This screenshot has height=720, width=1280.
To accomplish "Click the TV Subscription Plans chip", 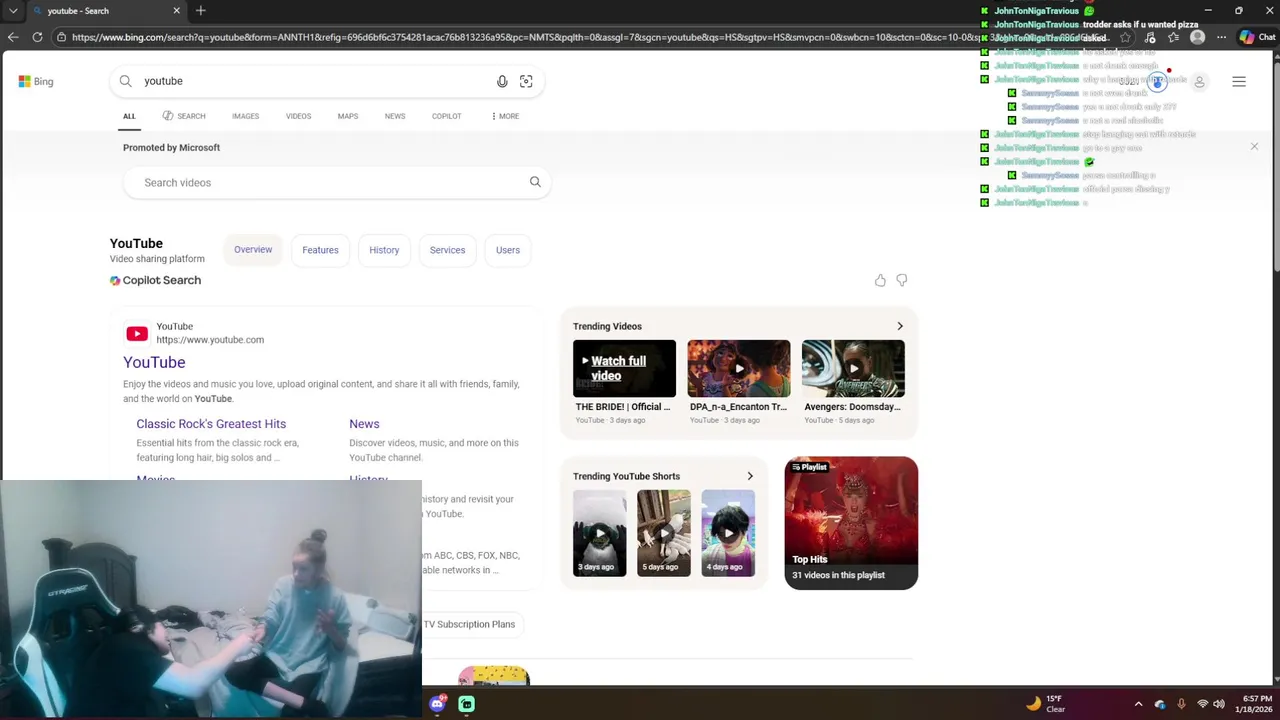I will tap(469, 624).
